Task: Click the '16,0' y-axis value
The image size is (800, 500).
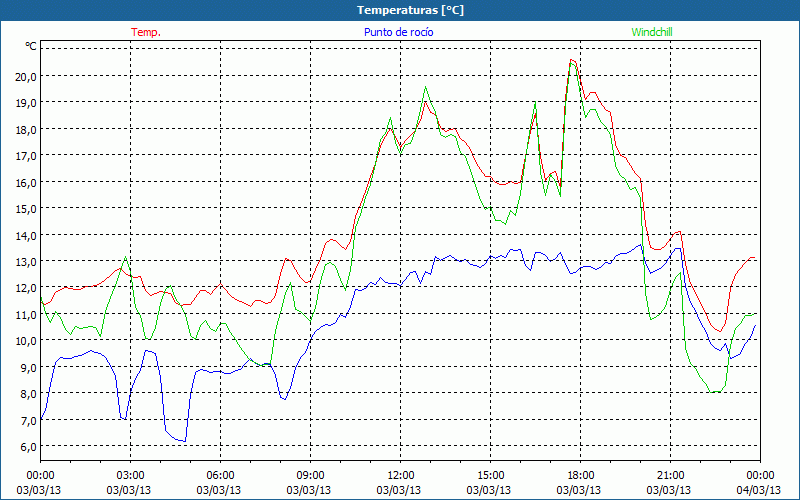Action: [26, 183]
